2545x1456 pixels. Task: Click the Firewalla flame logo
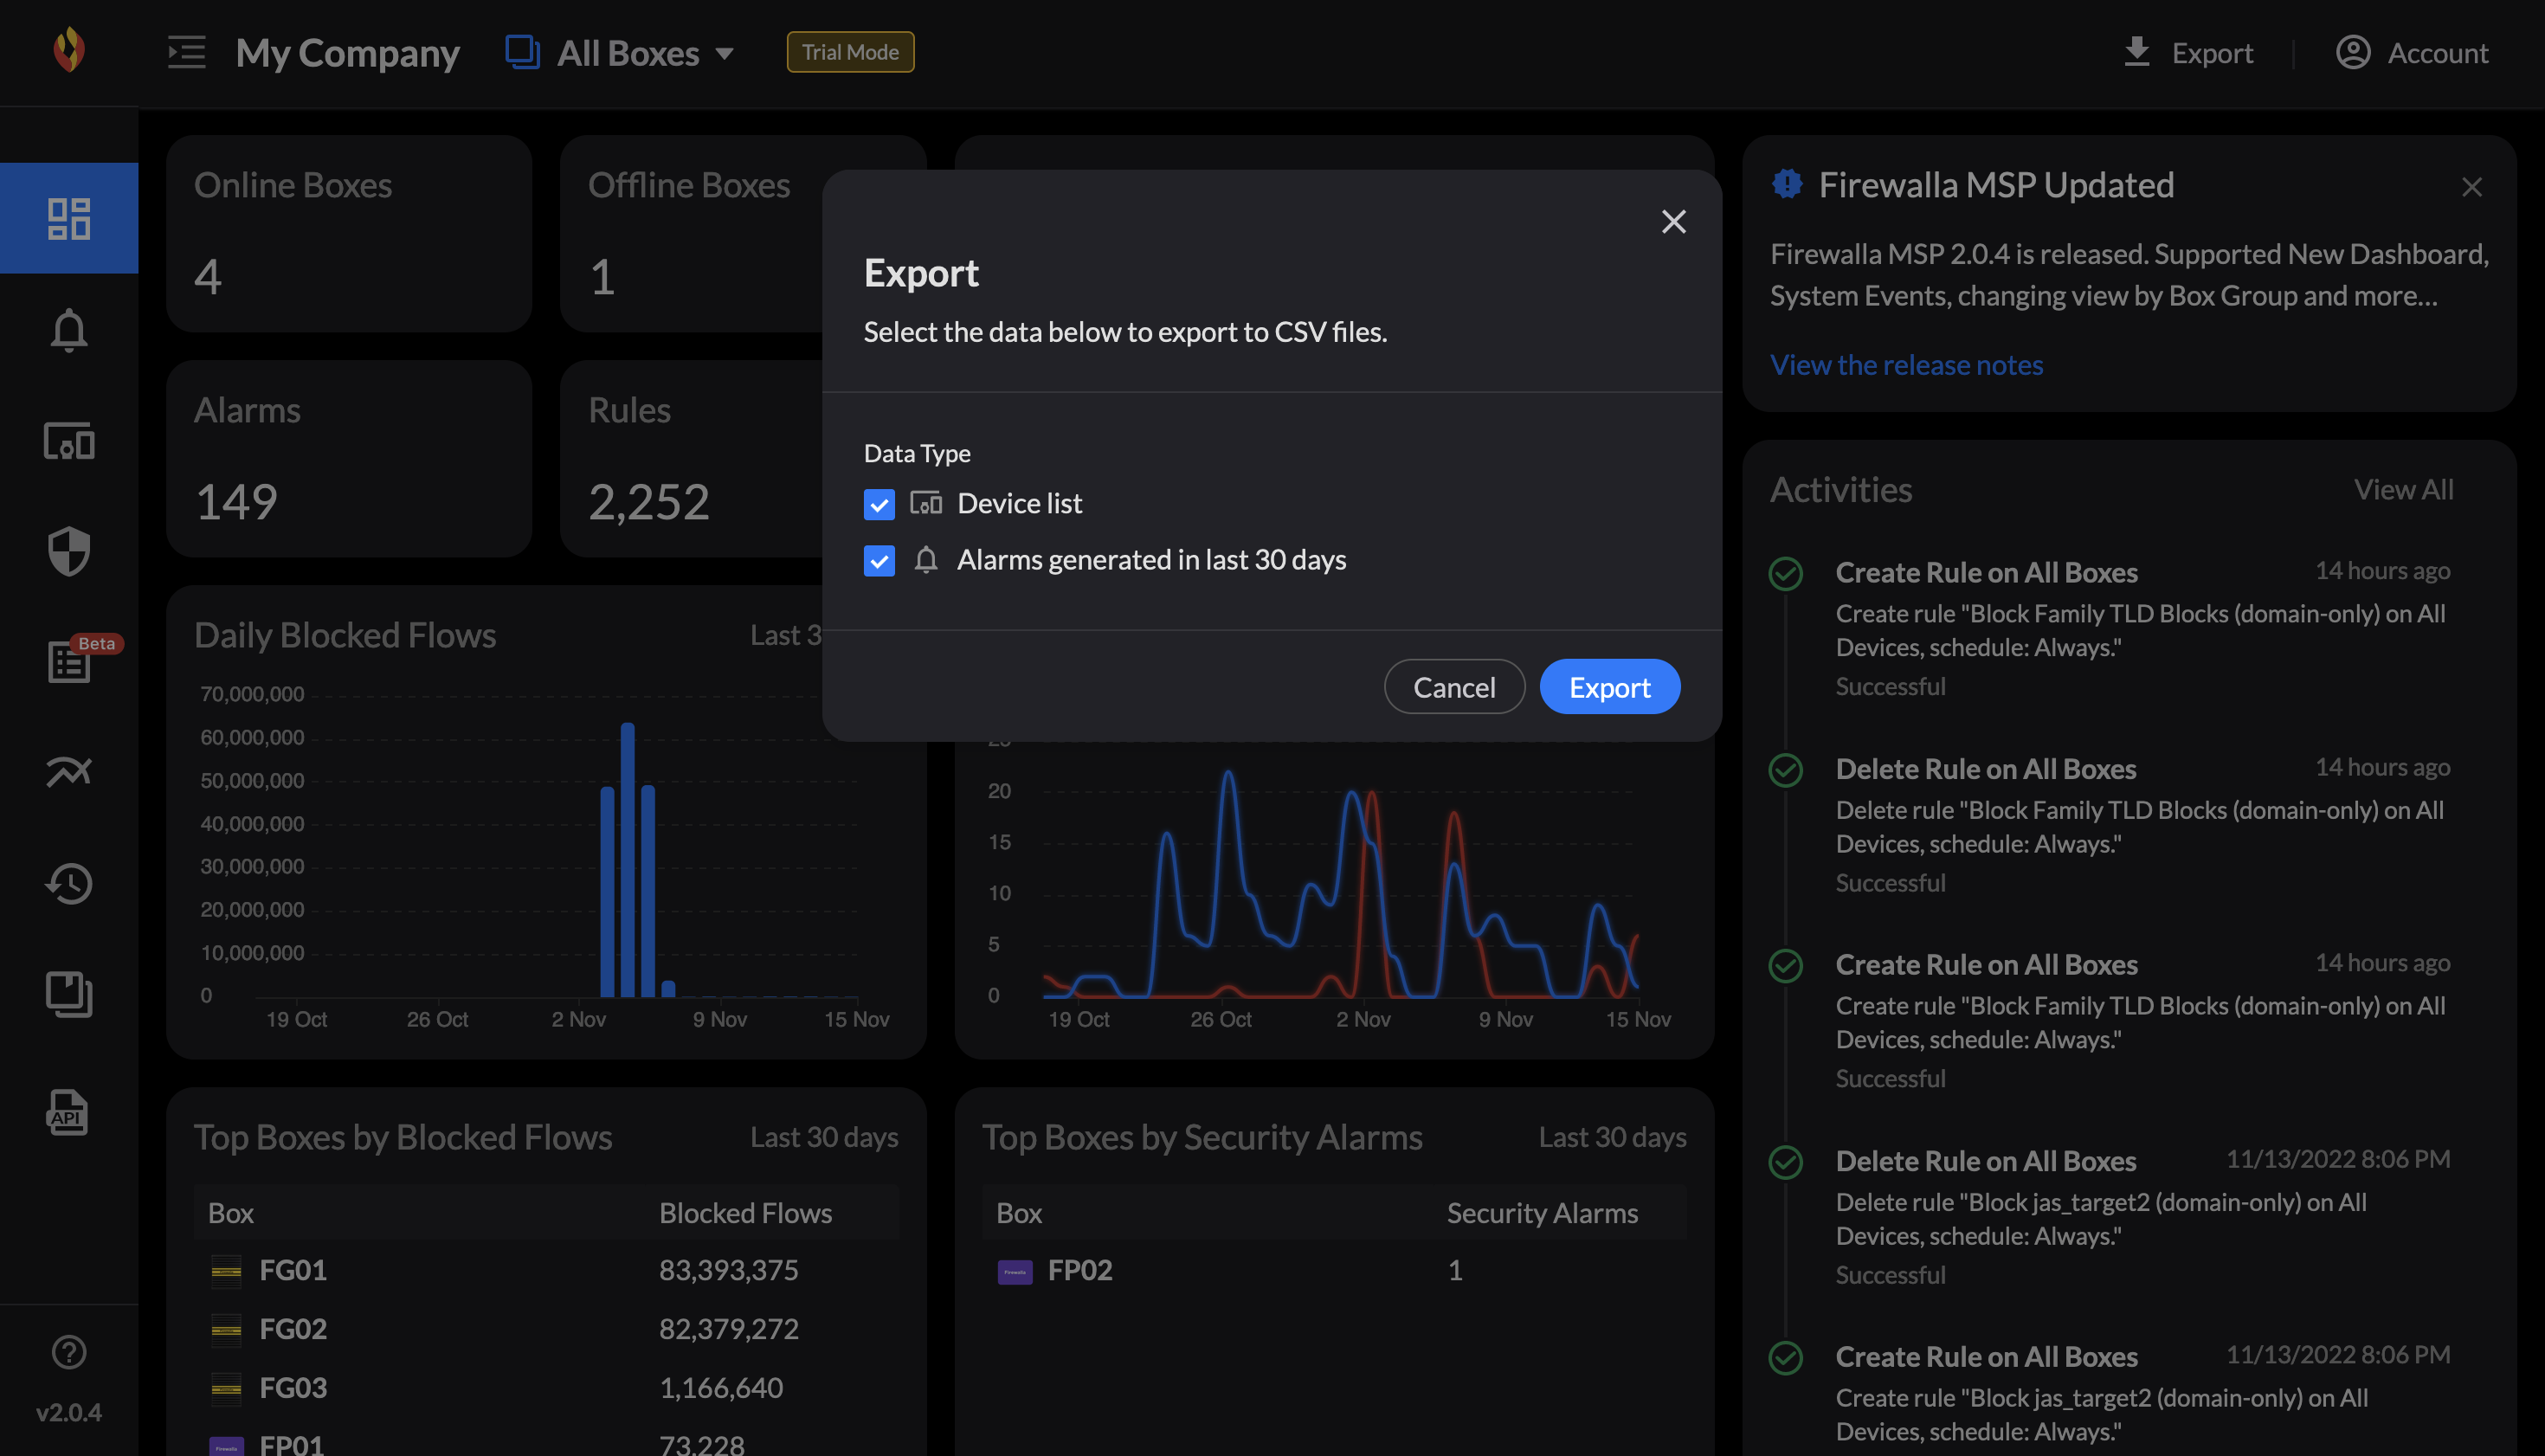(69, 49)
